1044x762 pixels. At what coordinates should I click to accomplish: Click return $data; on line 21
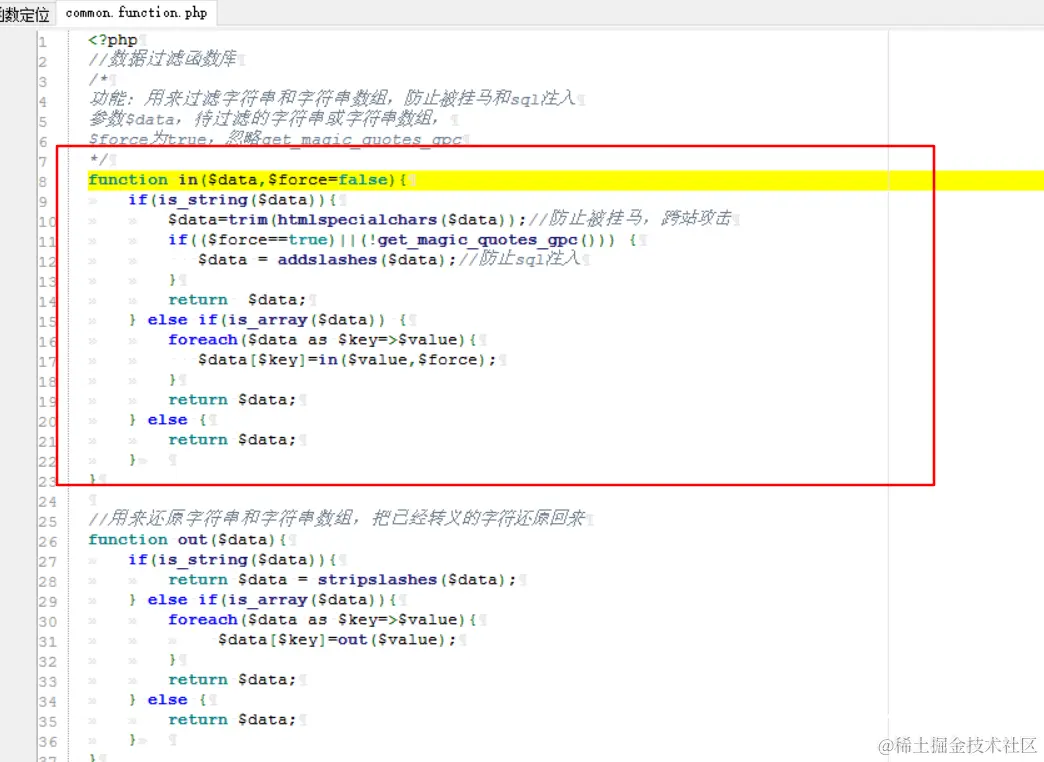pos(232,440)
